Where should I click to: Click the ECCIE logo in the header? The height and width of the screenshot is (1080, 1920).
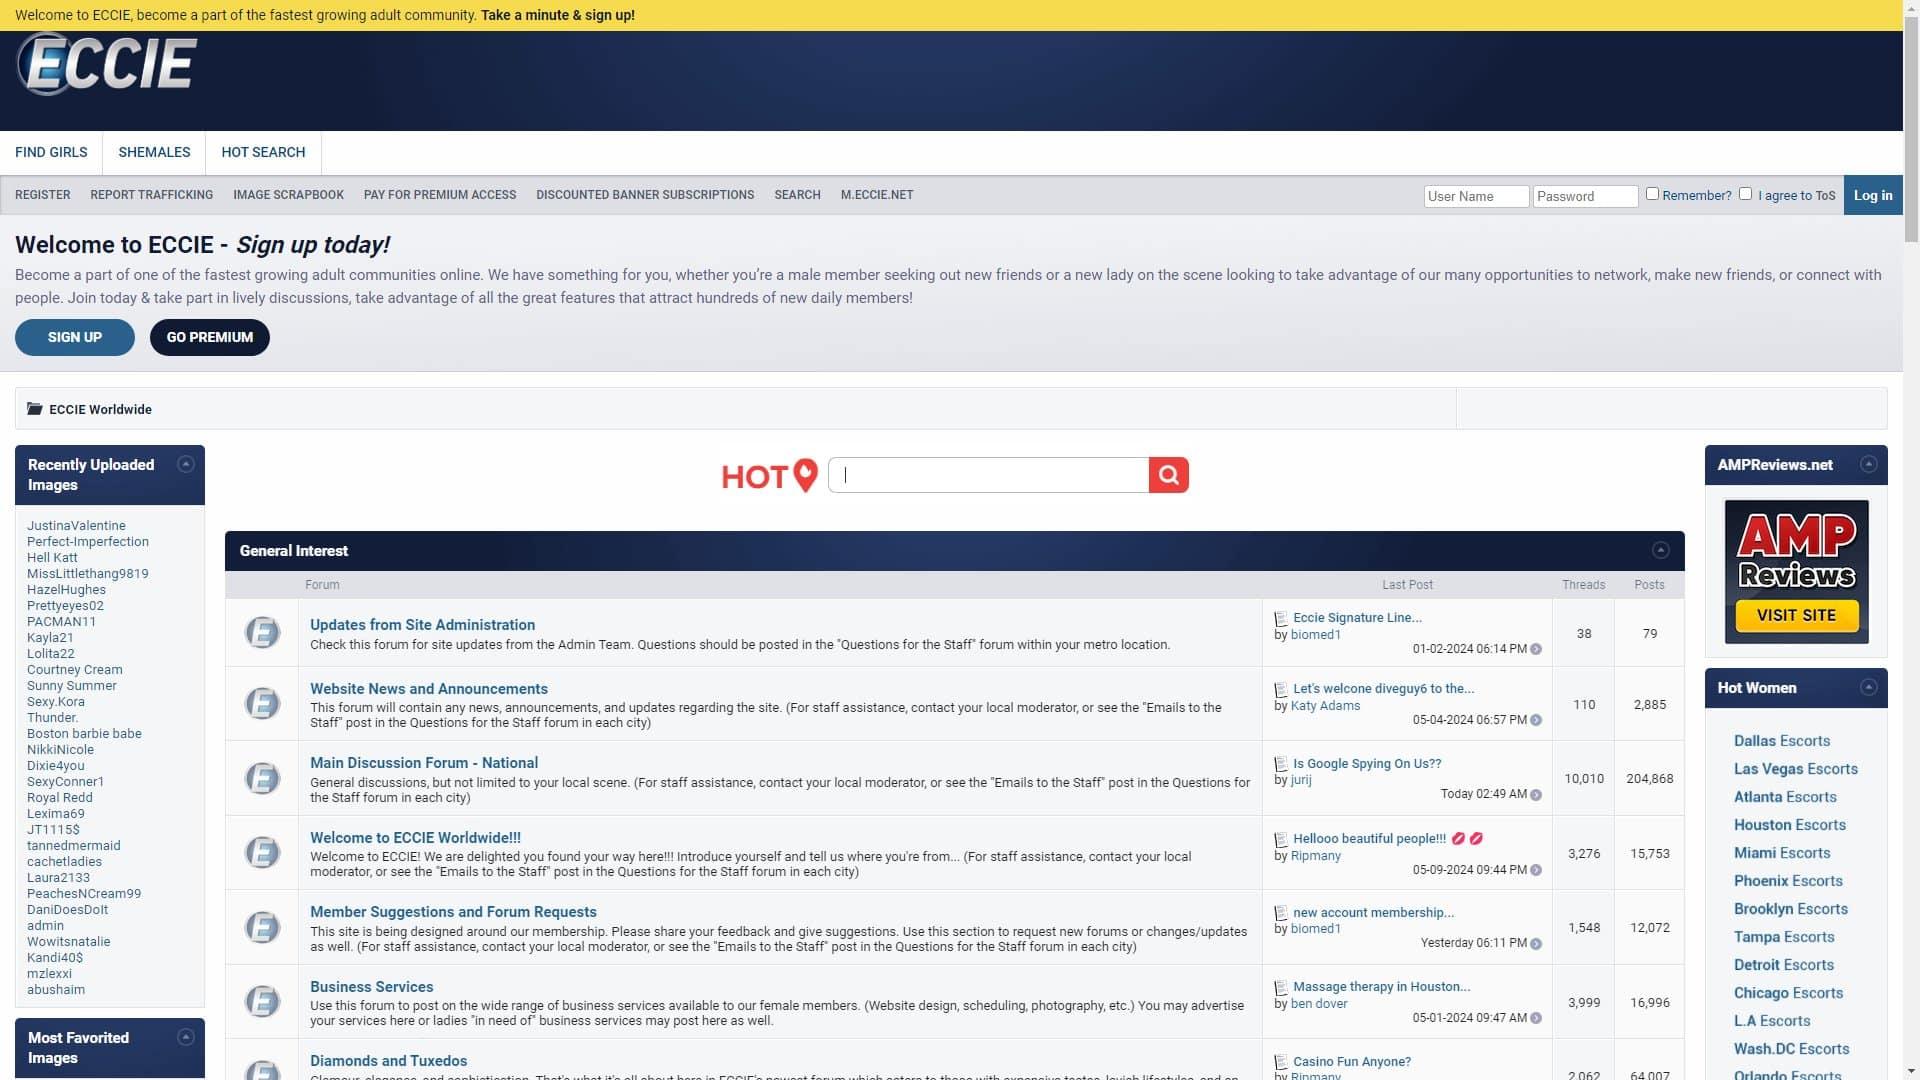click(107, 64)
